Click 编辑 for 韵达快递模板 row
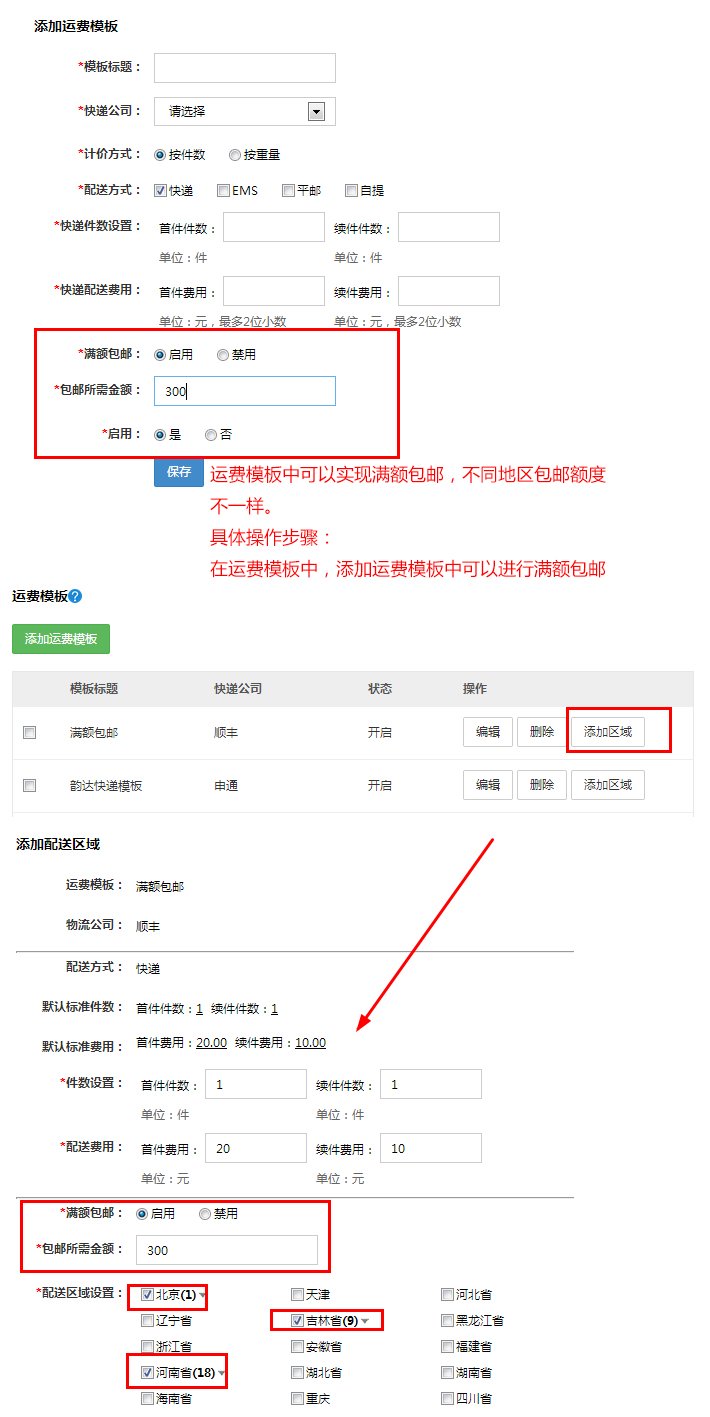Image resolution: width=710 pixels, height=1417 pixels. (488, 785)
